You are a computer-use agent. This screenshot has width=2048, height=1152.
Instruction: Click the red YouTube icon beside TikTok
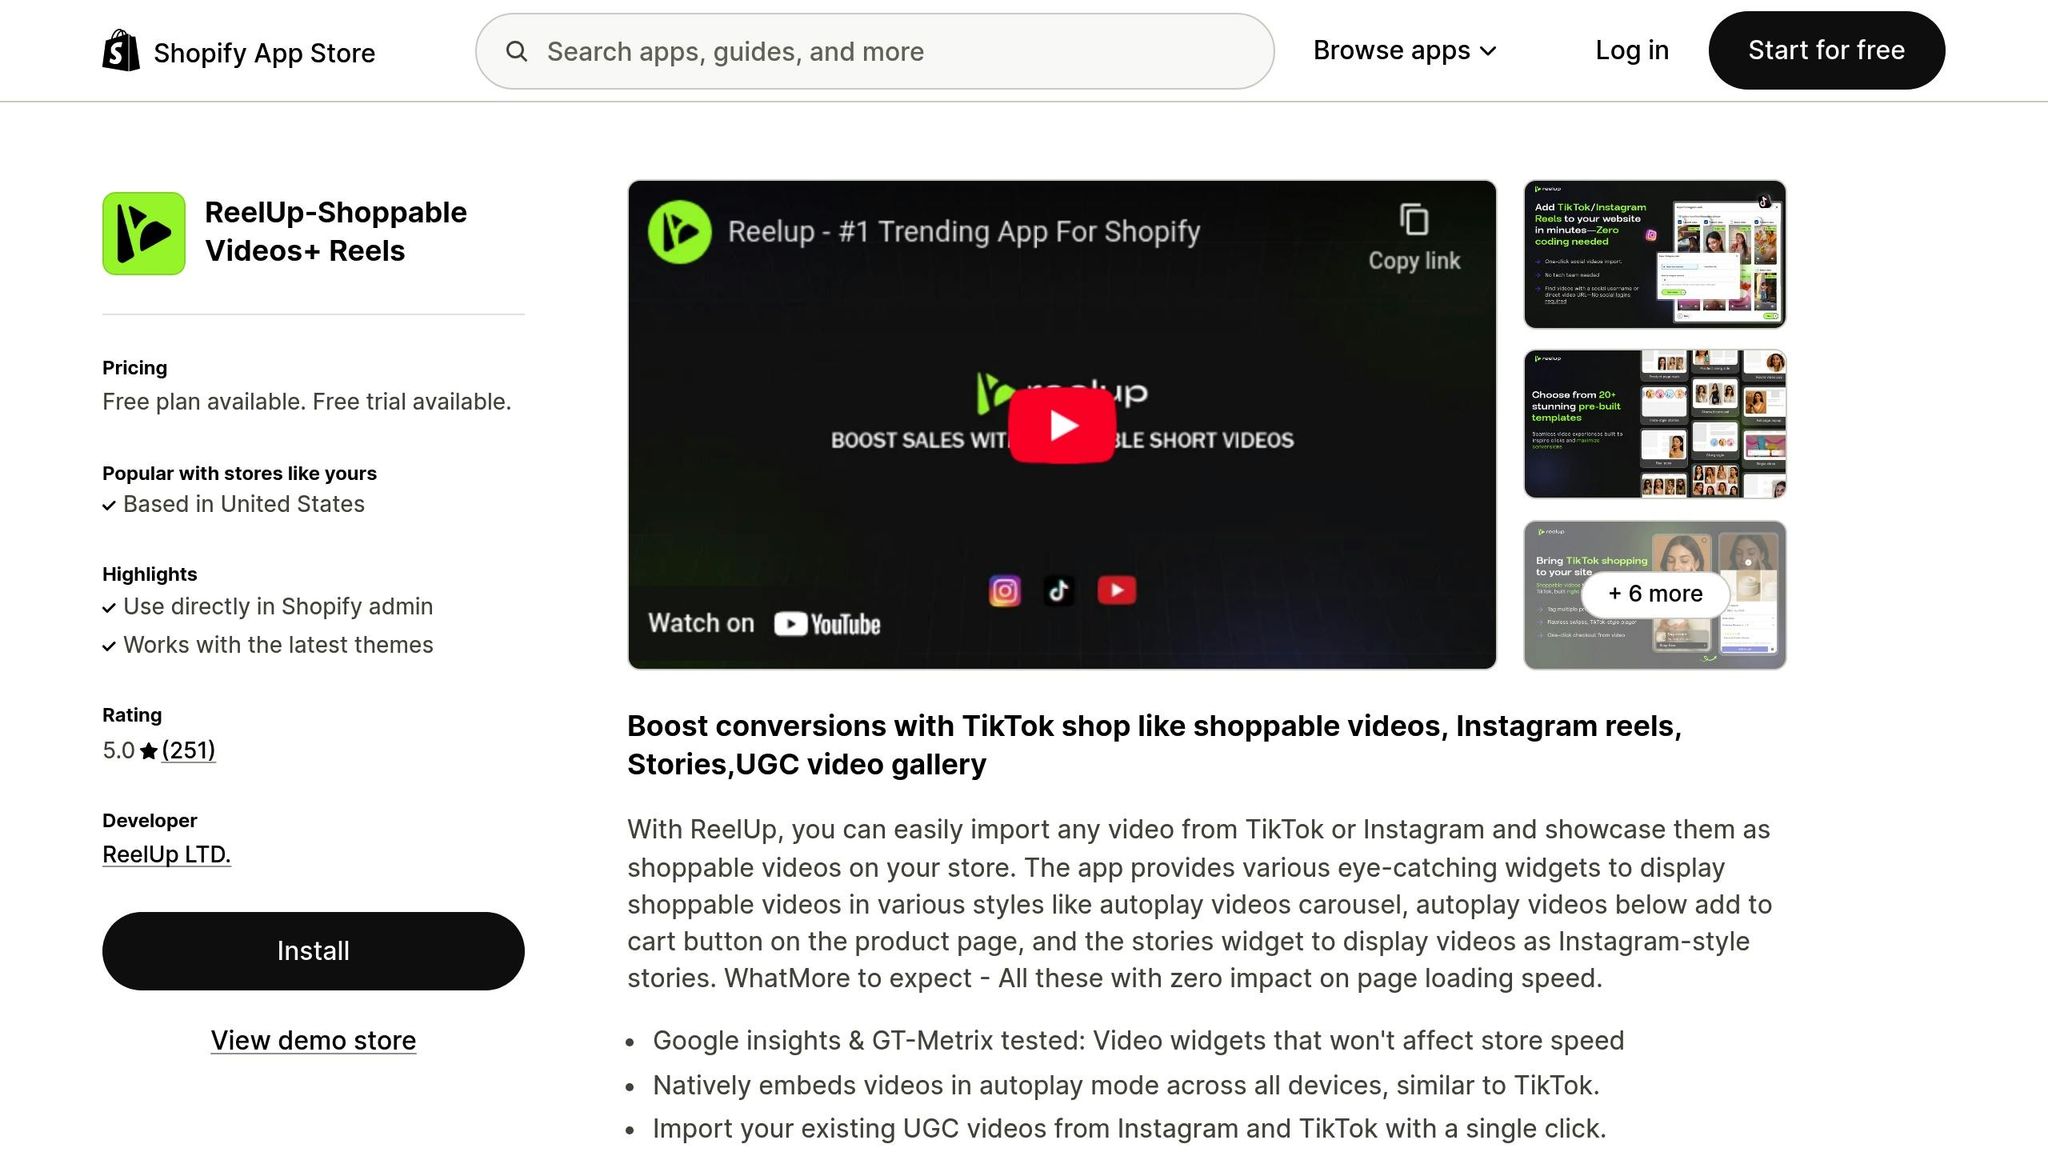coord(1116,591)
